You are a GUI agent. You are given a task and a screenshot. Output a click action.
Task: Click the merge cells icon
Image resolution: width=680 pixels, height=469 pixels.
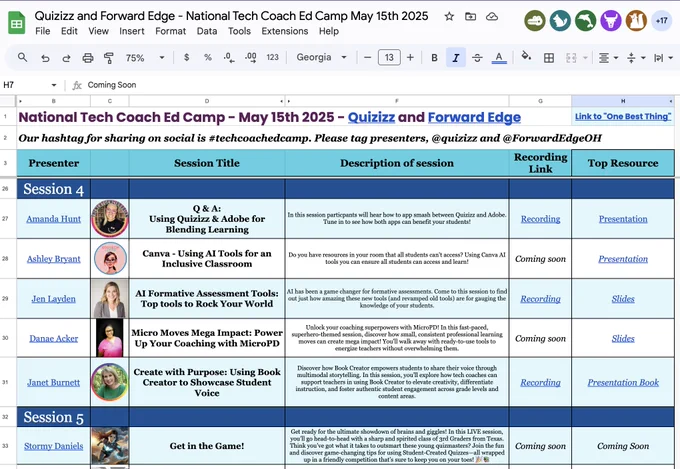pyautogui.click(x=571, y=58)
